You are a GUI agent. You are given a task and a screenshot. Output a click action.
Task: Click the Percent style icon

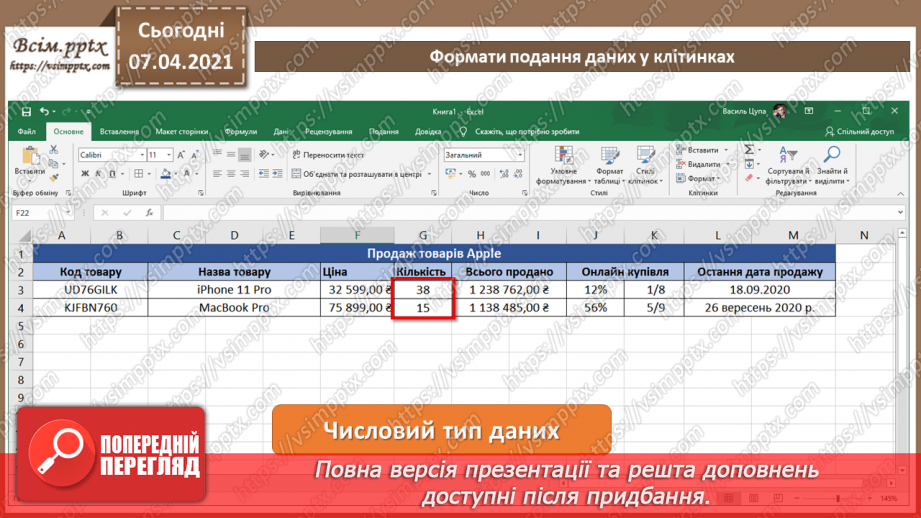472,174
